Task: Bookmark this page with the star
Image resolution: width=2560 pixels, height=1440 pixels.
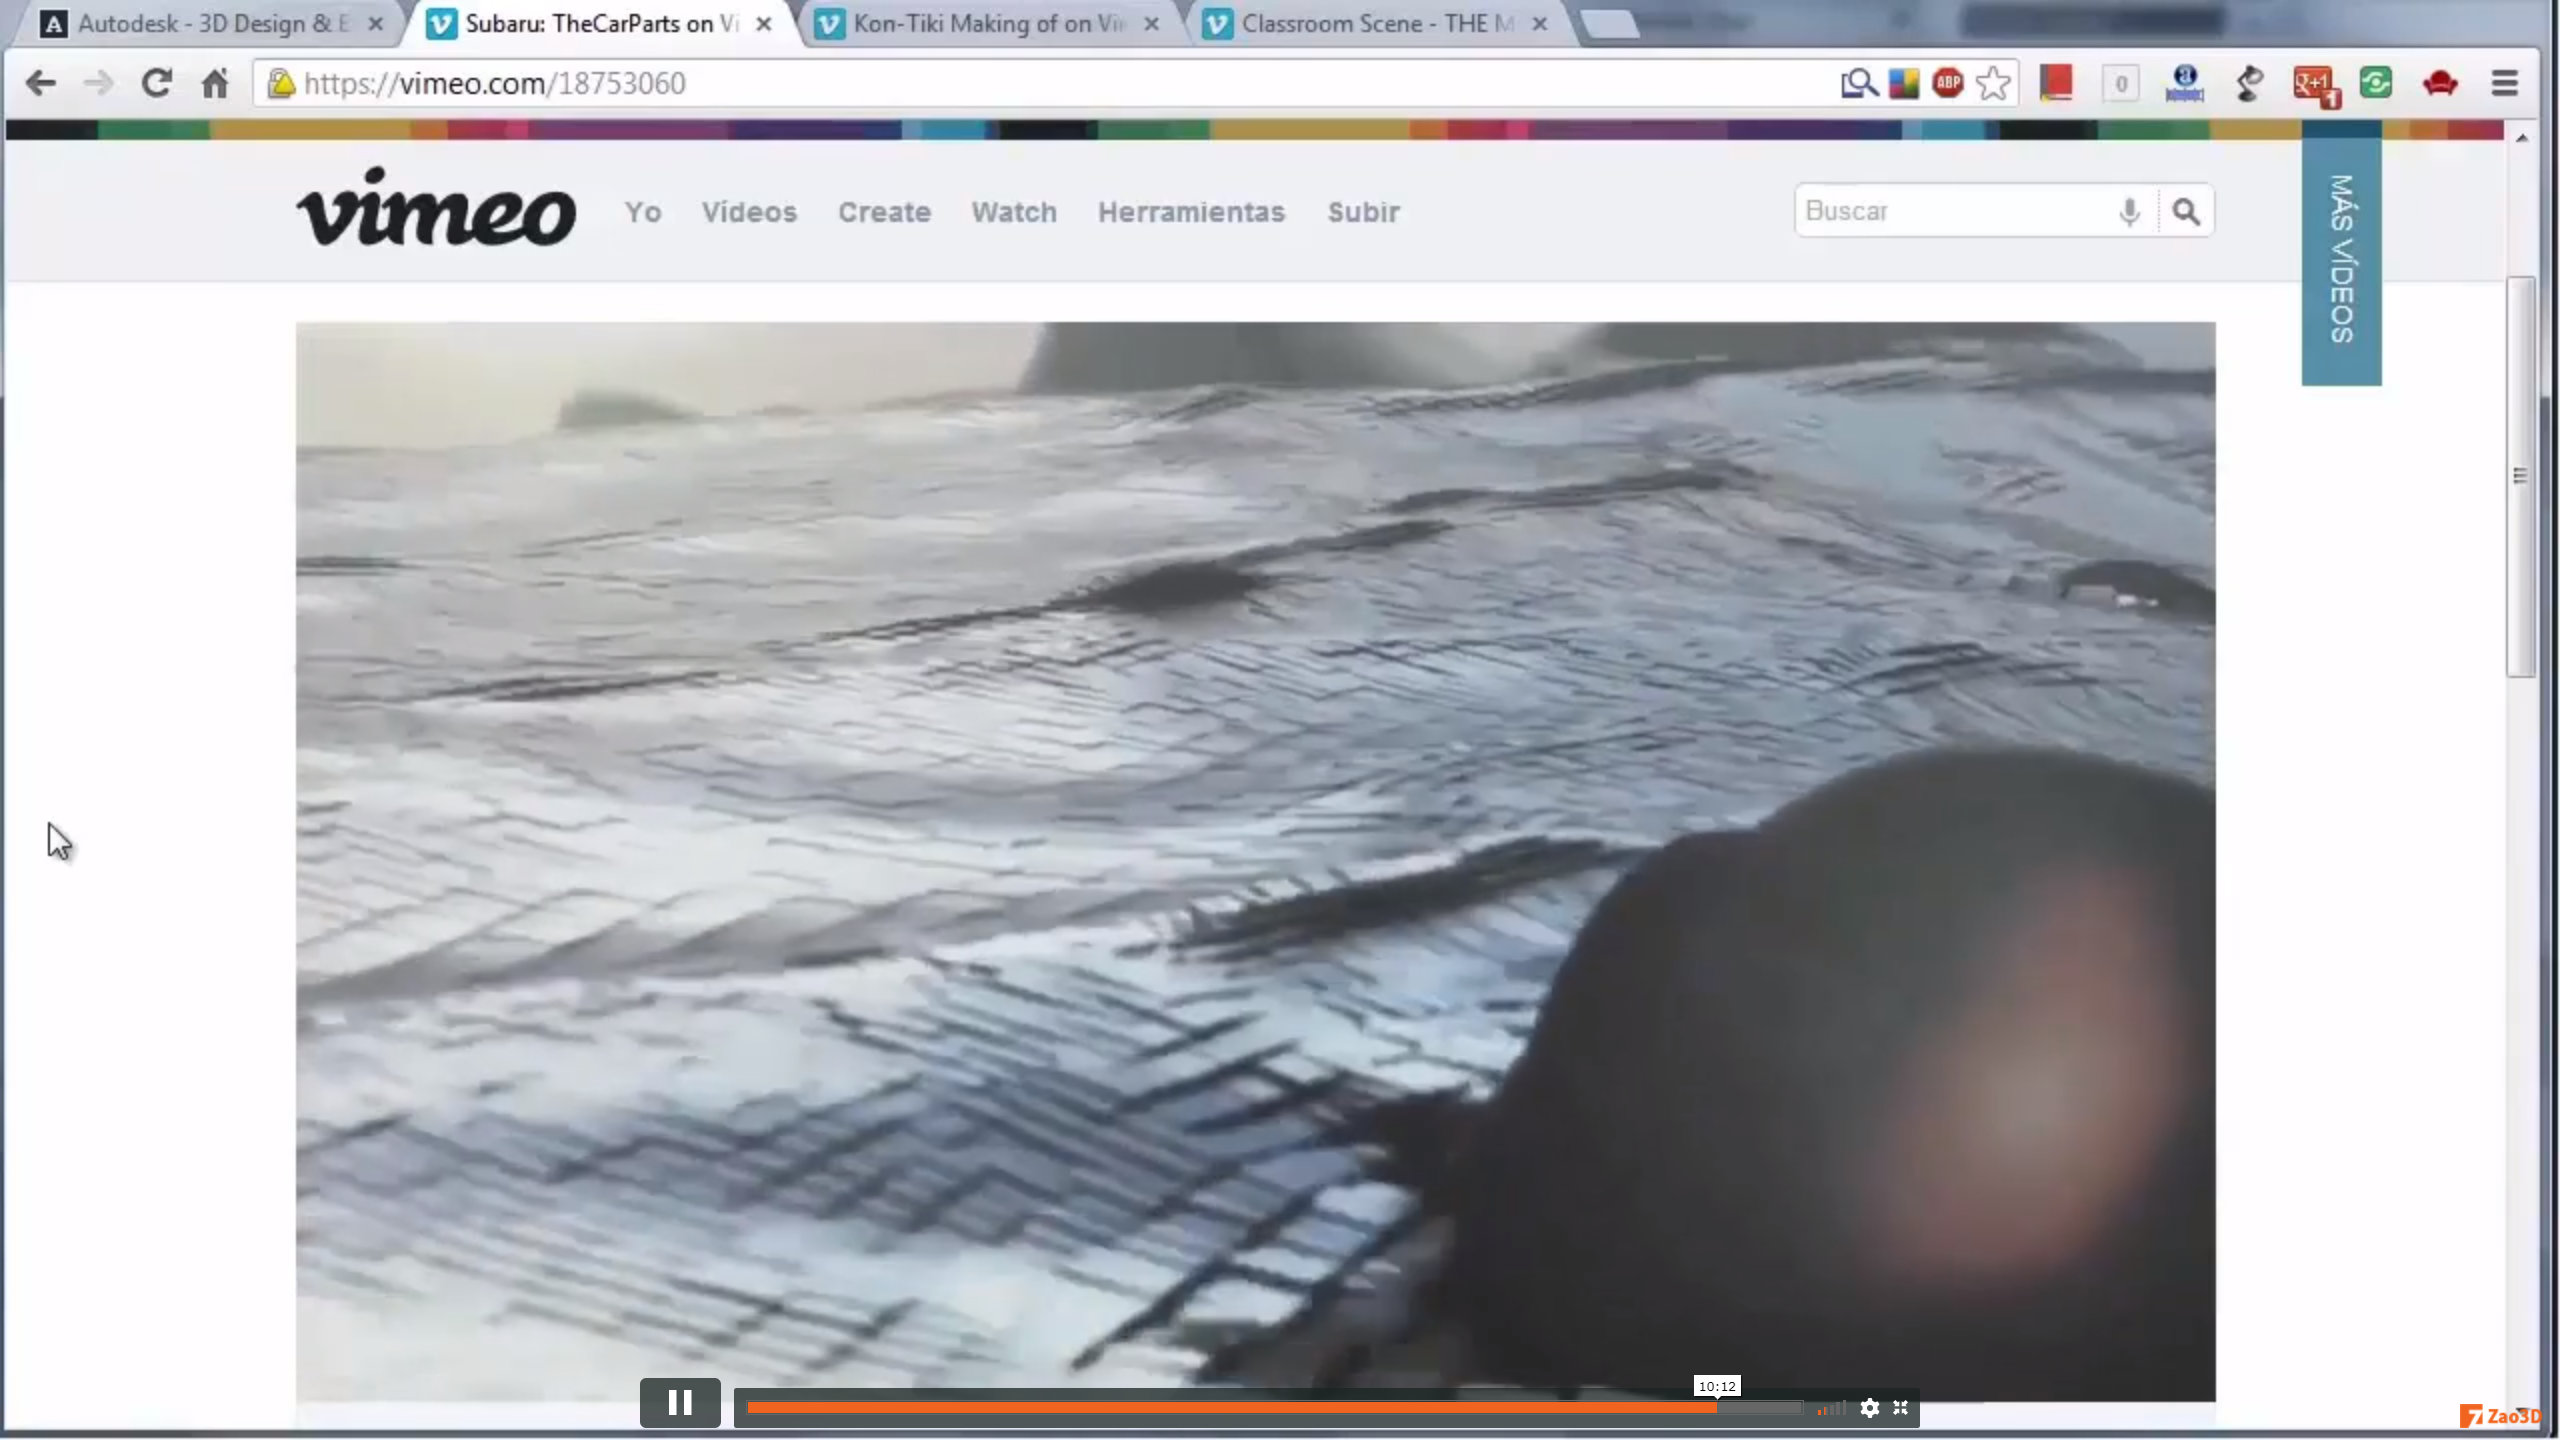Action: point(1993,83)
